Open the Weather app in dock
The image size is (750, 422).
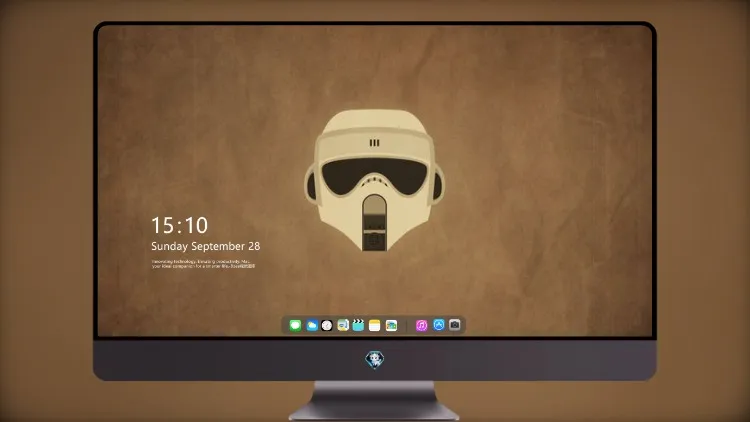pos(312,325)
